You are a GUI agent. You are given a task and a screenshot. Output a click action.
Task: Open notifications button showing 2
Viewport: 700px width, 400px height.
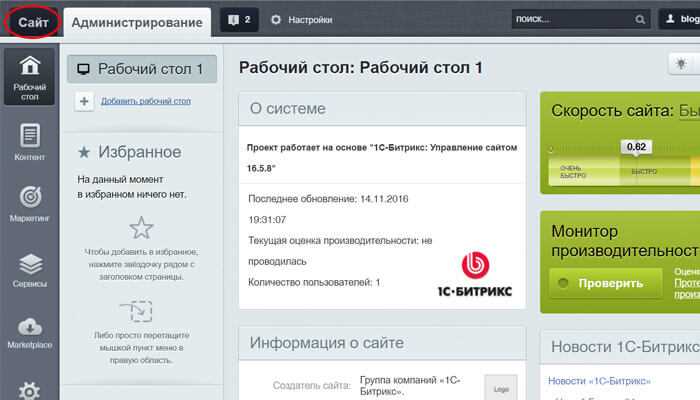point(239,20)
